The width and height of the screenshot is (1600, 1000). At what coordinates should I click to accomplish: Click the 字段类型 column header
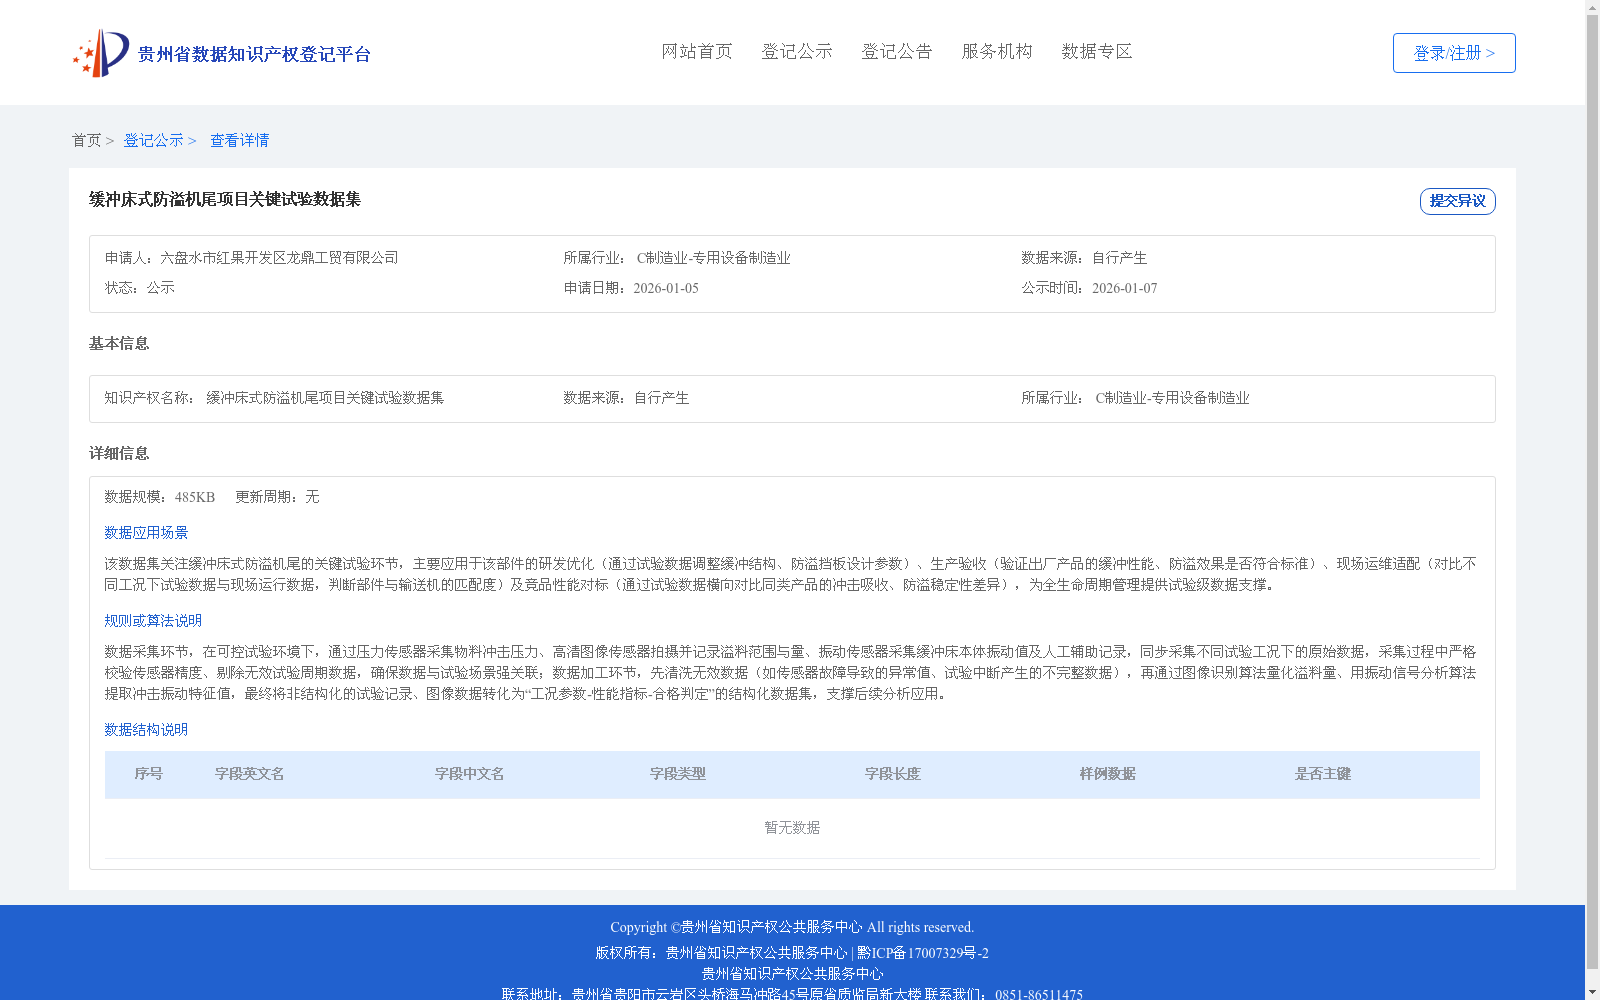pyautogui.click(x=678, y=774)
